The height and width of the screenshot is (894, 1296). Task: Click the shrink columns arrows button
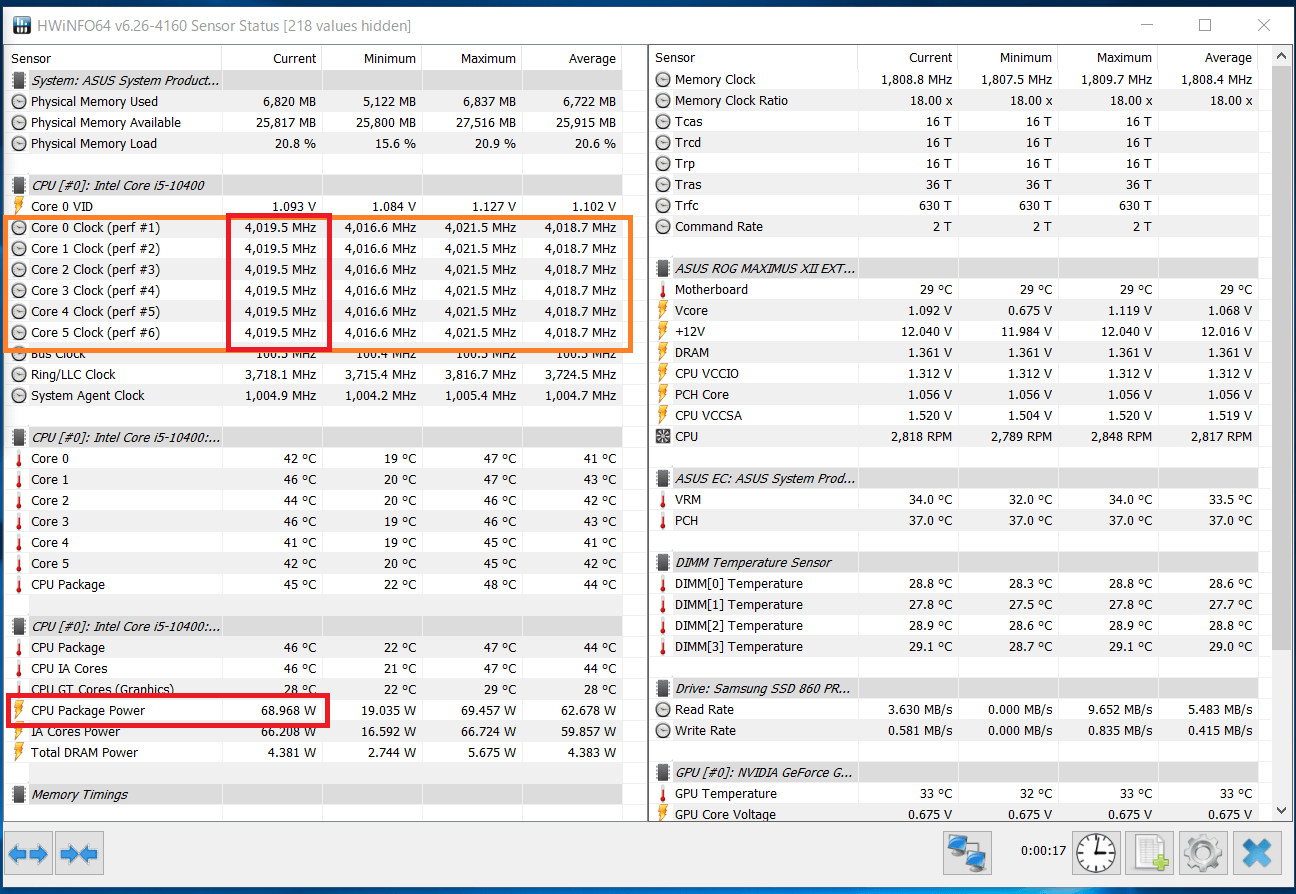click(79, 854)
